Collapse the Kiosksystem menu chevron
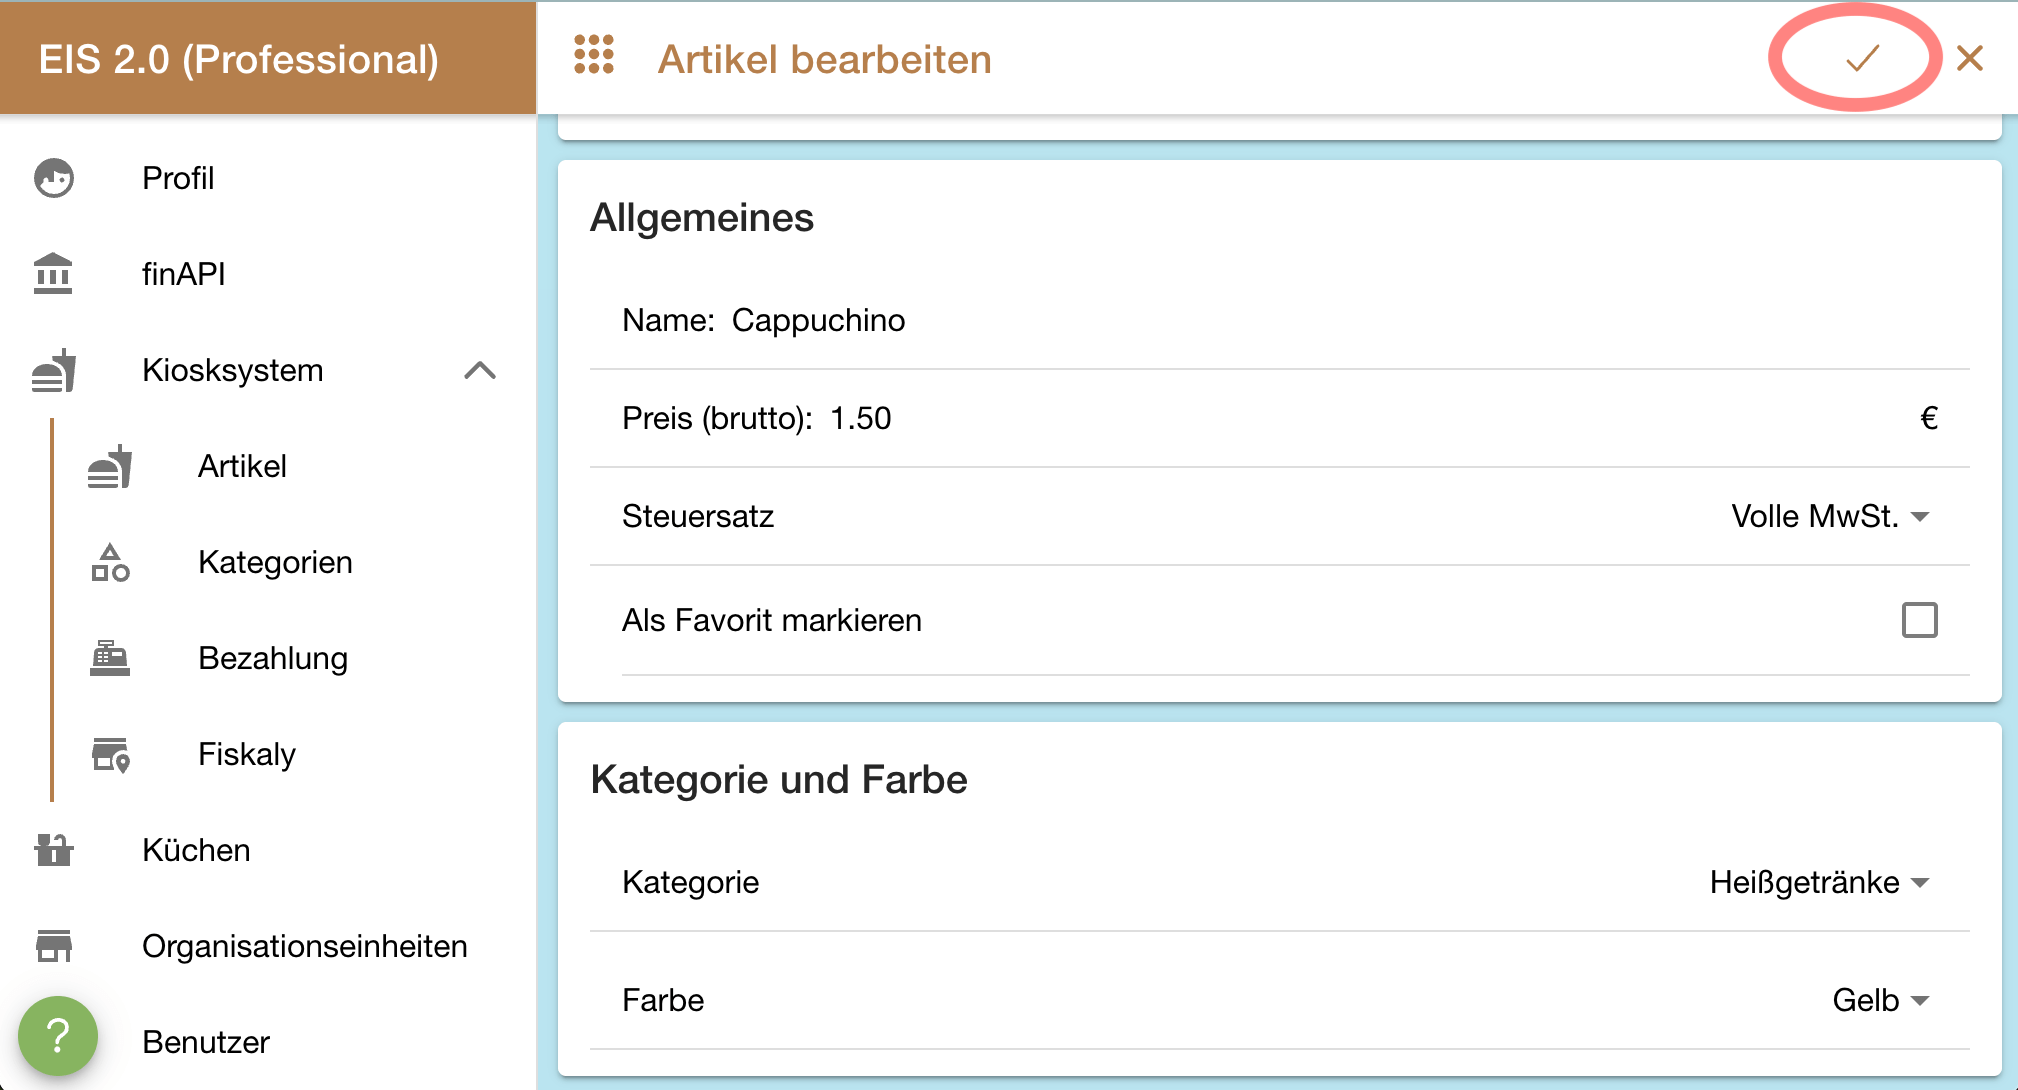 tap(480, 370)
